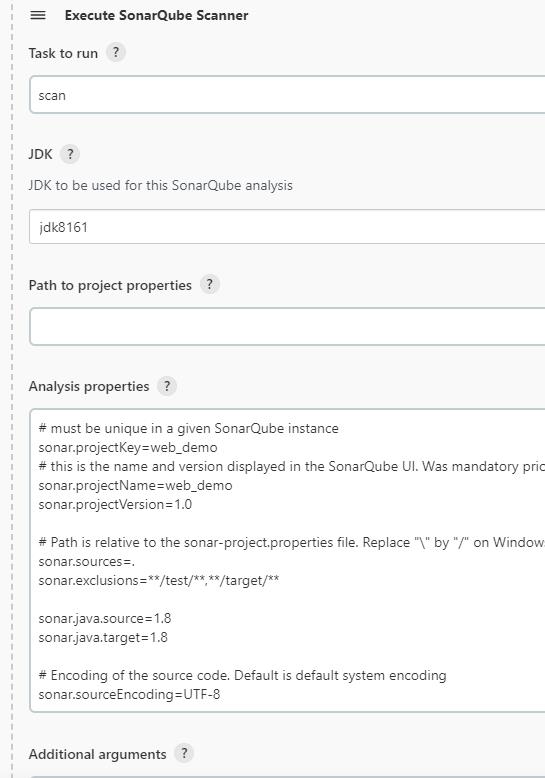This screenshot has width=545, height=778.
Task: Click the '# Encoding of the source code' comment line
Action: 242,675
